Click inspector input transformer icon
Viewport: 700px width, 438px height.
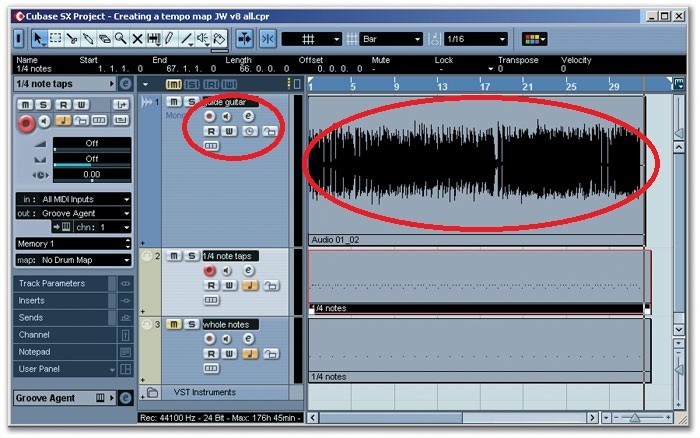click(x=121, y=104)
